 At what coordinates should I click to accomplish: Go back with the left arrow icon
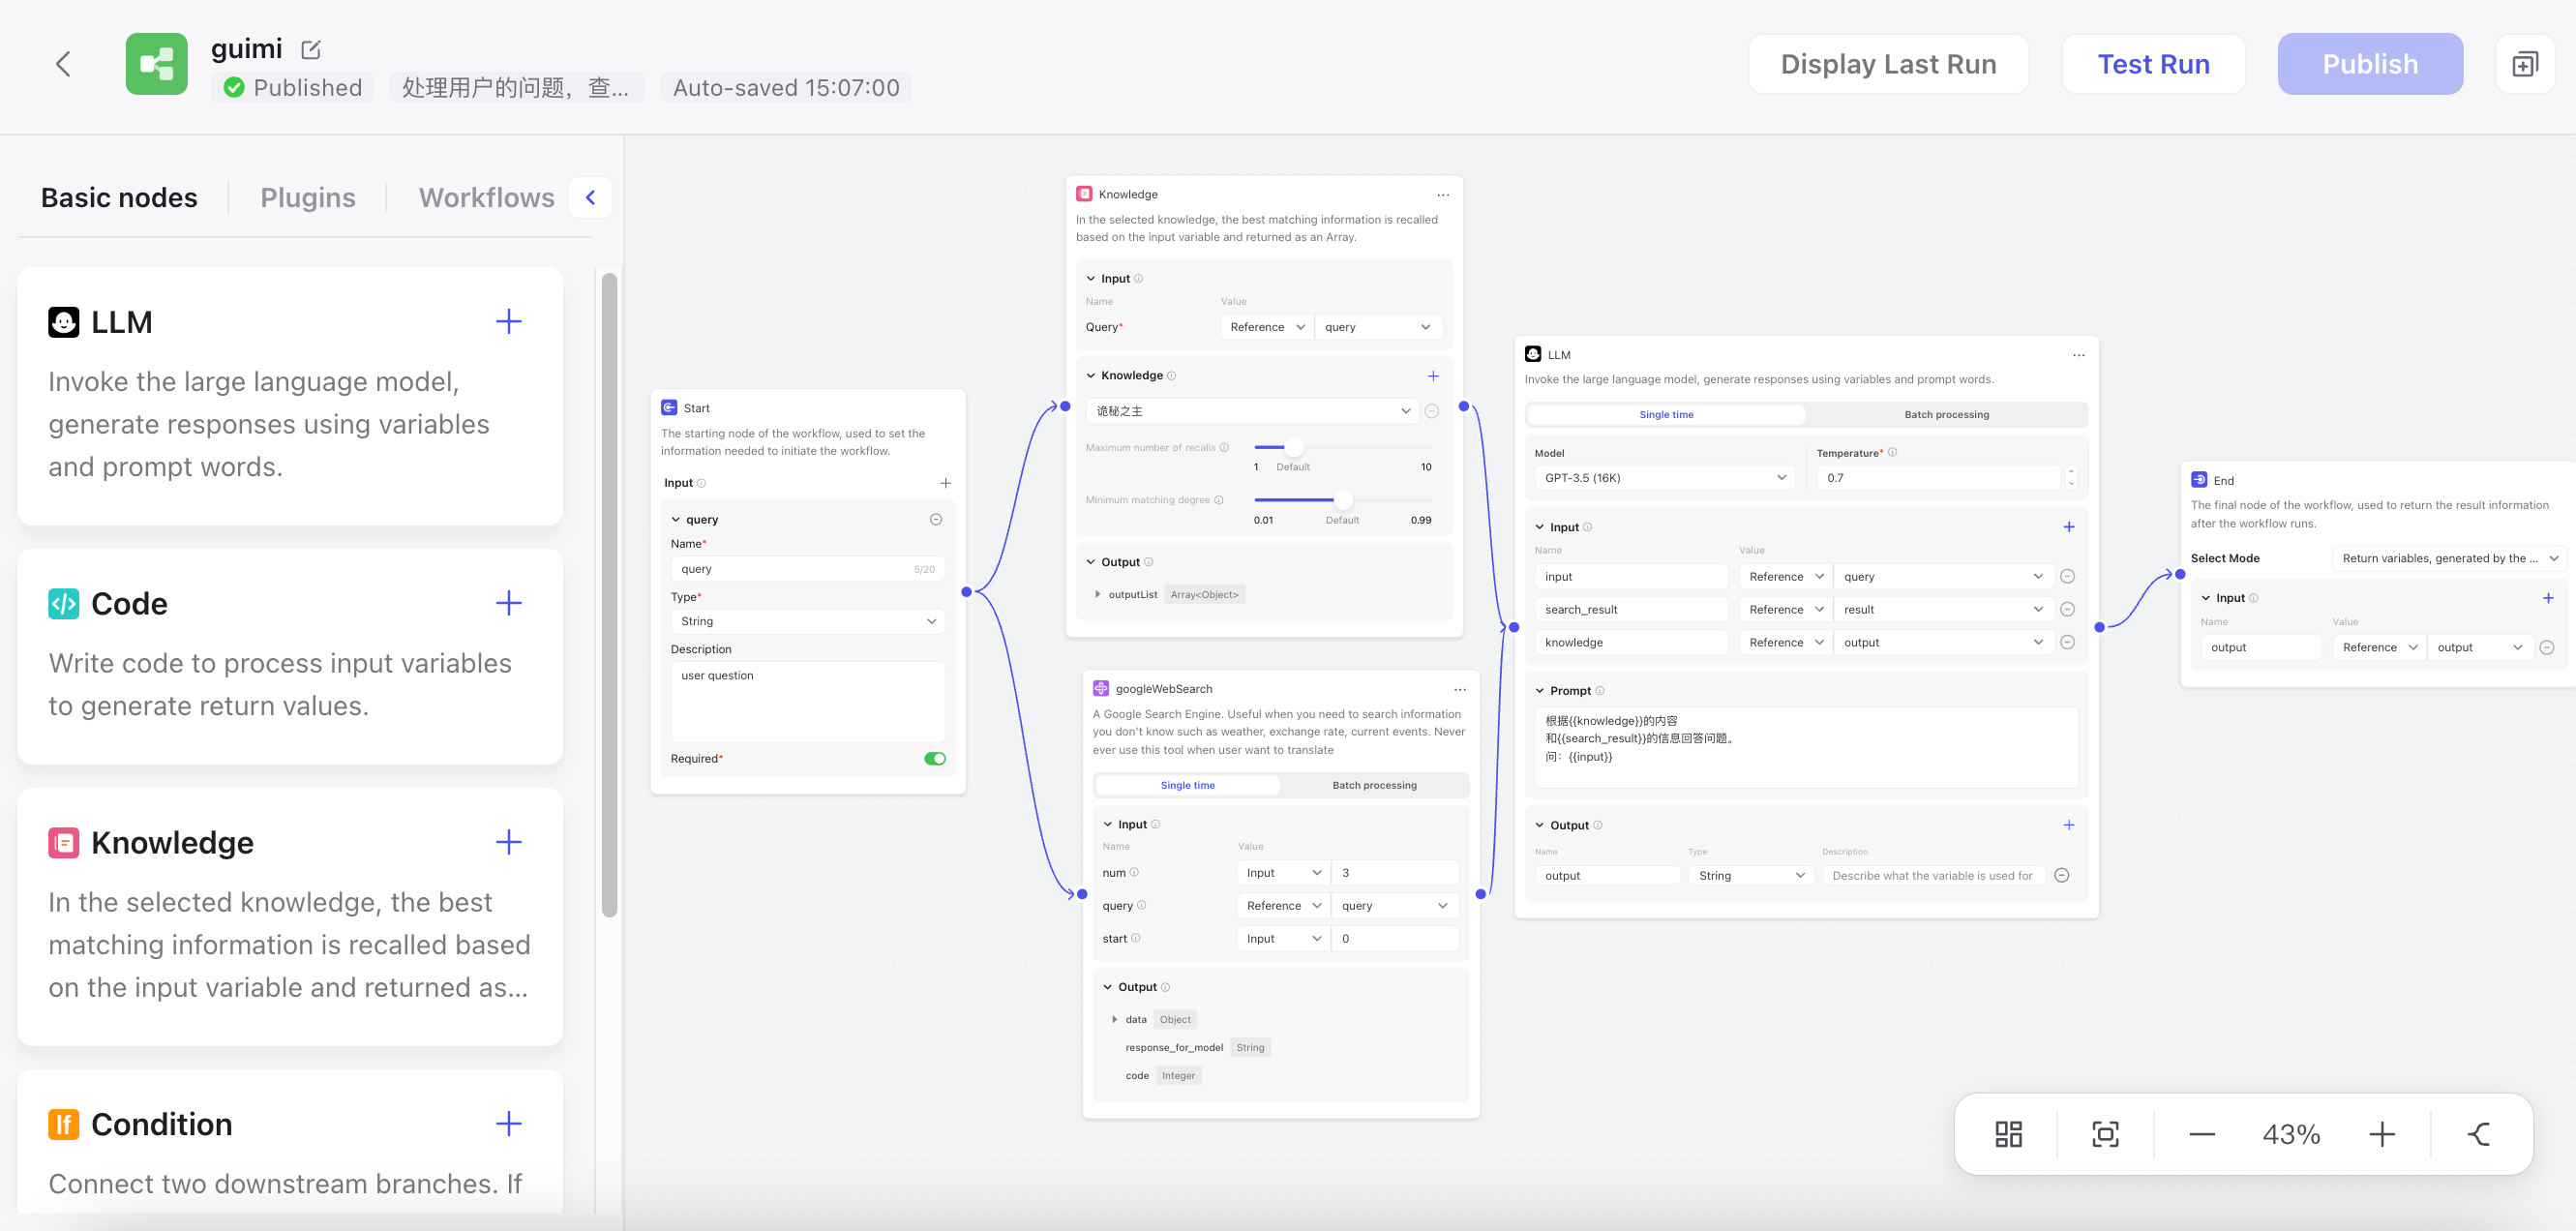click(x=63, y=64)
